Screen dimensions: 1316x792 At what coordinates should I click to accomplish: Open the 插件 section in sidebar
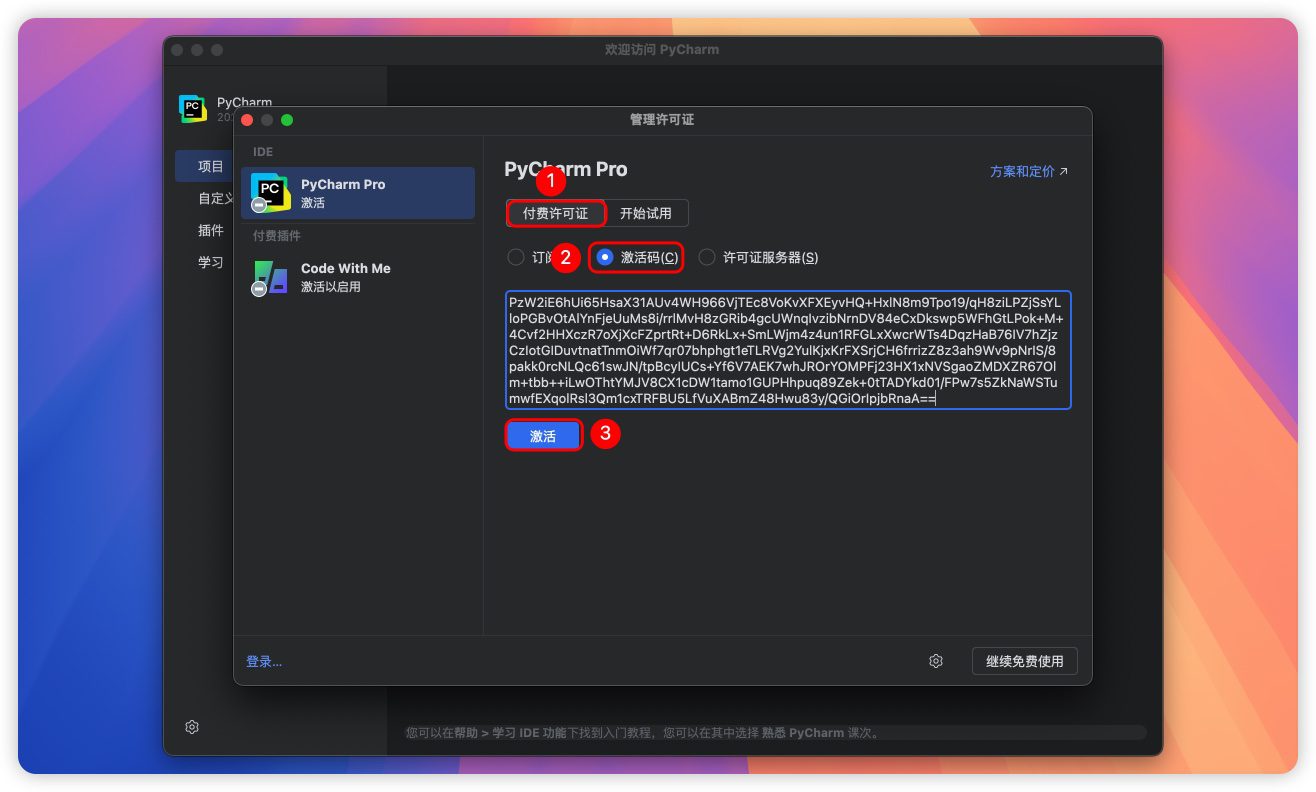[x=210, y=230]
